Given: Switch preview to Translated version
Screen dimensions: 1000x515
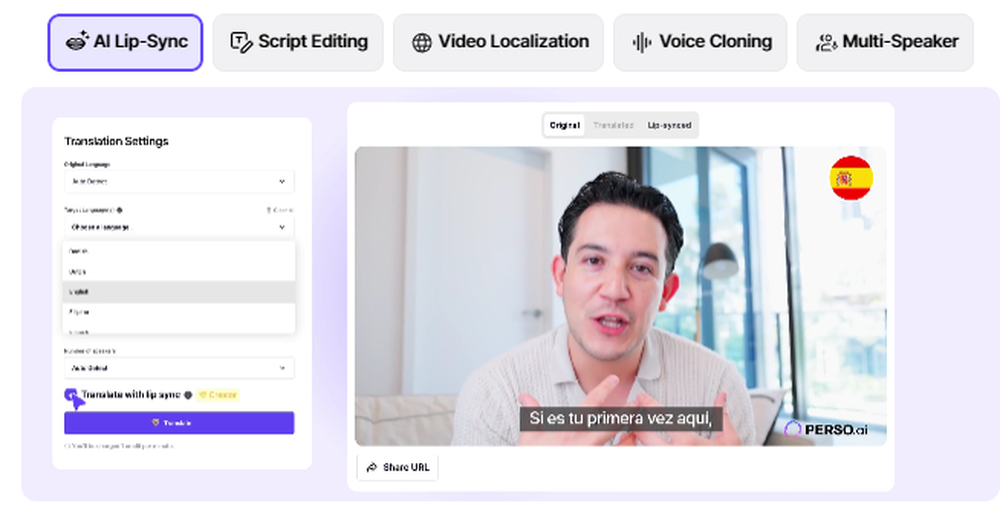Looking at the screenshot, I should click(613, 125).
